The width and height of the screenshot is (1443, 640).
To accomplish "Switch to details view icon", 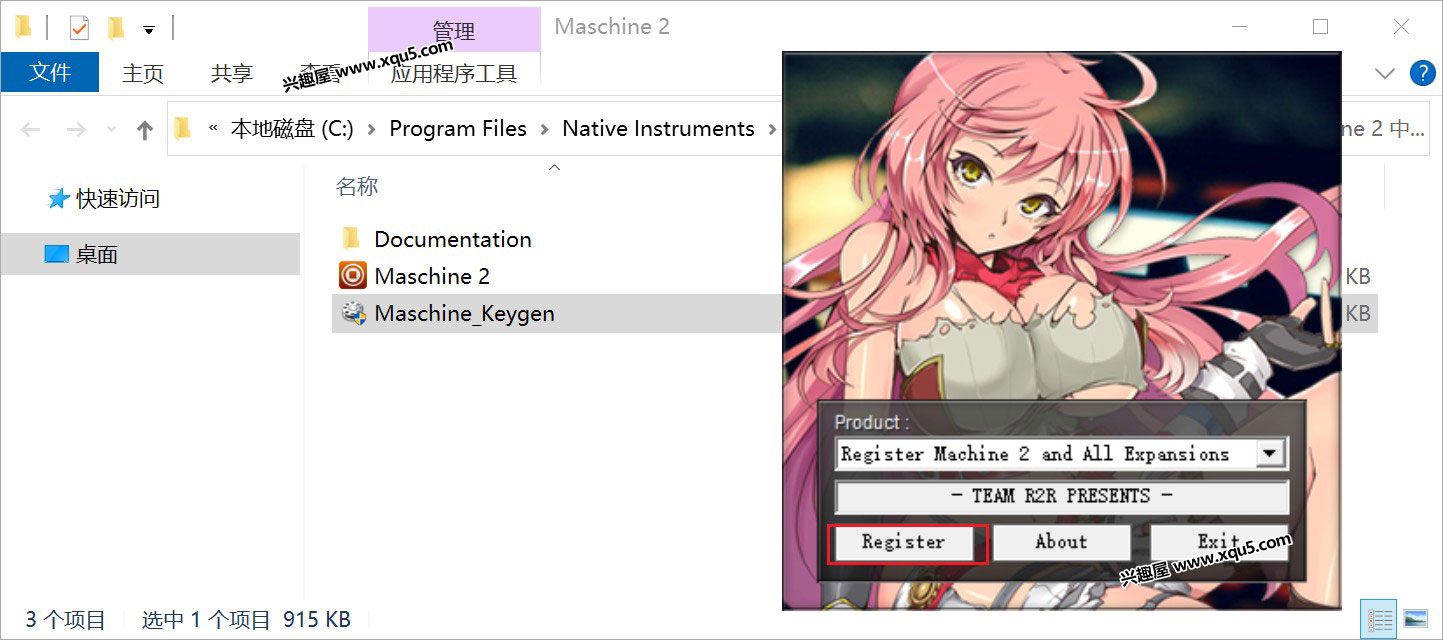I will coord(1379,620).
